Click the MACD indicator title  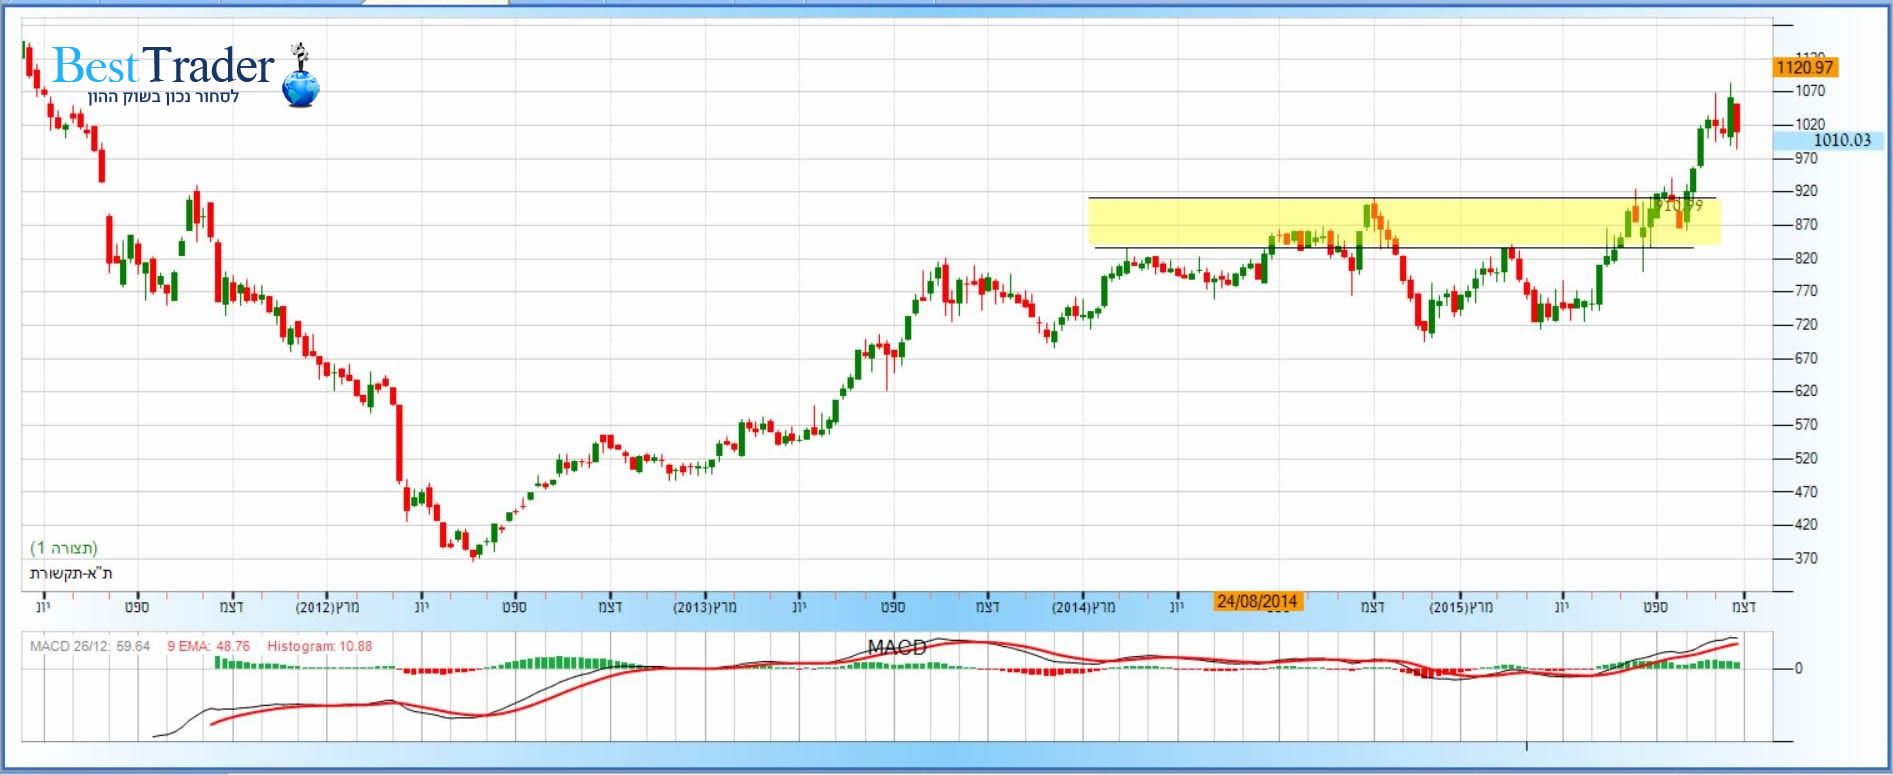(897, 647)
